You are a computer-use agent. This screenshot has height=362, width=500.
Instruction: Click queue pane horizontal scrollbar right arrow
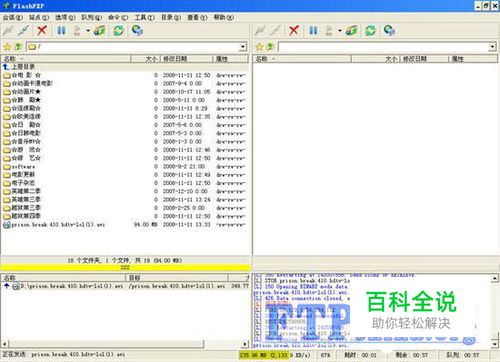(x=245, y=343)
